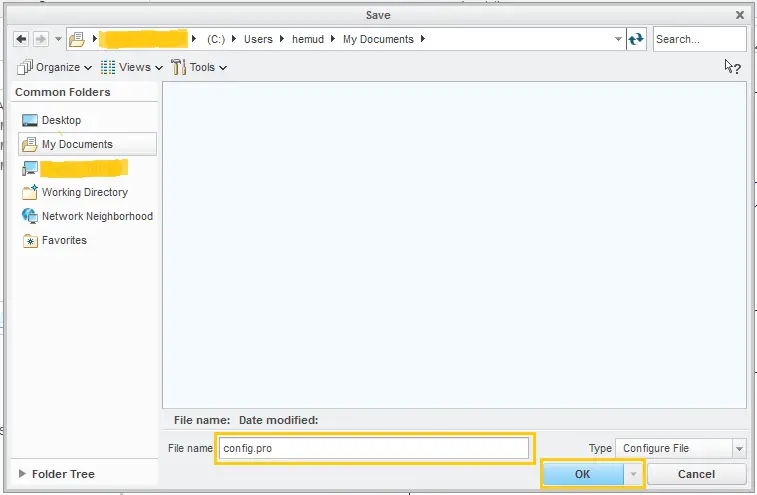Viewport: 757px width, 495px height.
Task: Cancel the Save dialog
Action: 696,474
